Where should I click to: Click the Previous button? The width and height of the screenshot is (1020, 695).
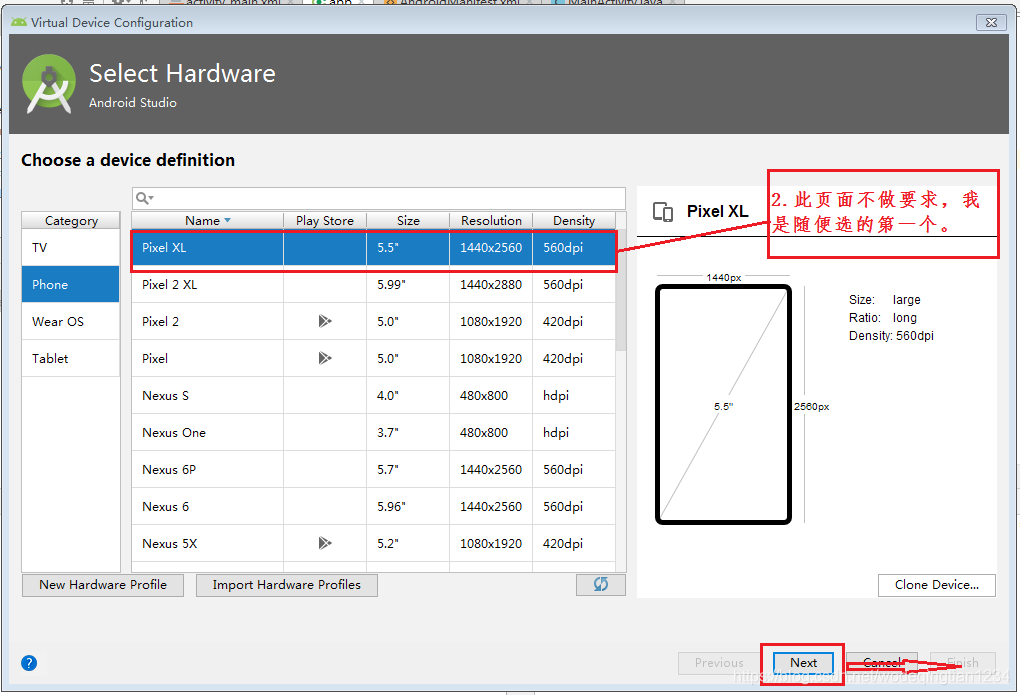[719, 662]
